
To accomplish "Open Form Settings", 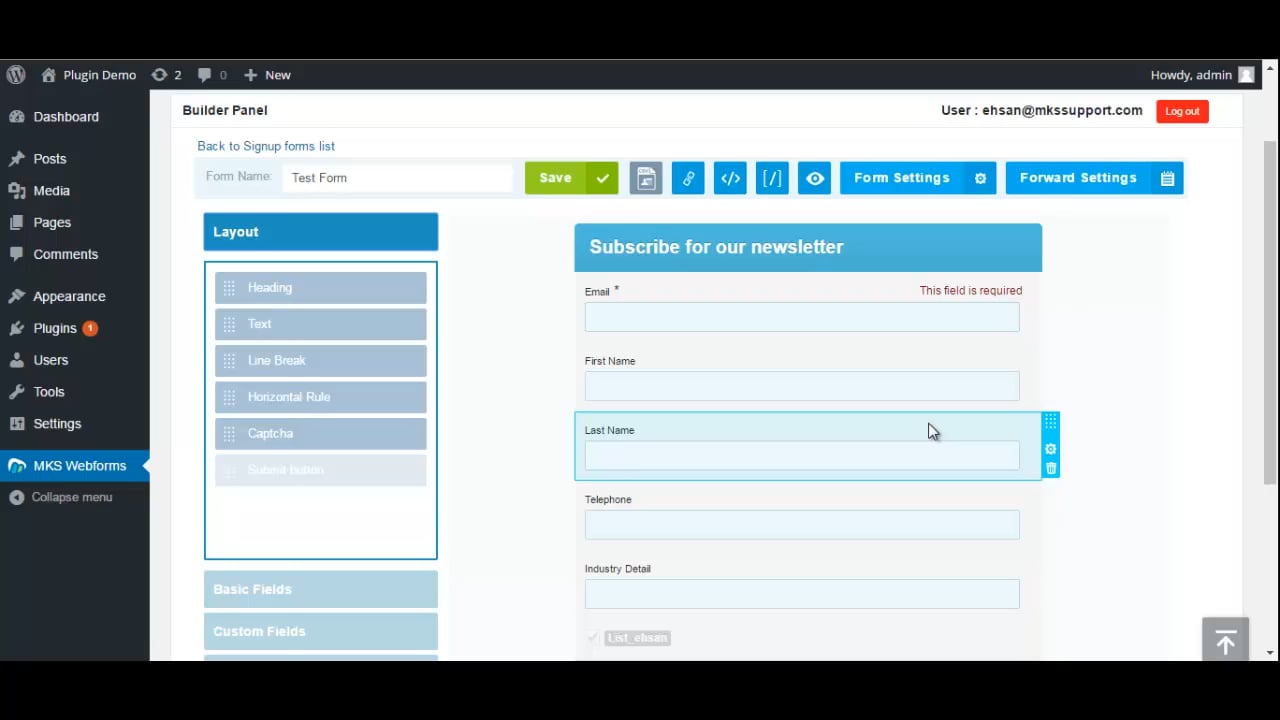I will click(x=902, y=178).
